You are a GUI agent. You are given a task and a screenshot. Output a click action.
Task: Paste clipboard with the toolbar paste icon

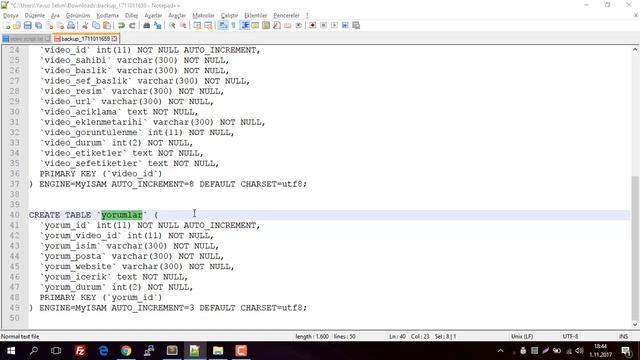coord(107,25)
